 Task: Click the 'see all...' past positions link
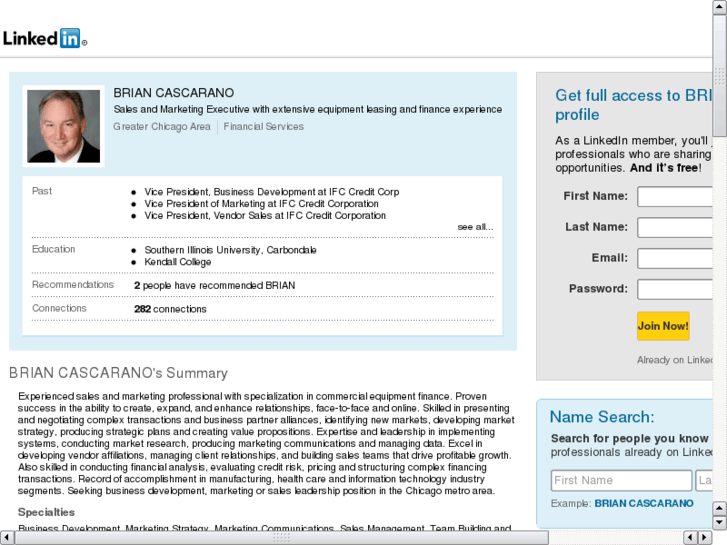click(475, 227)
